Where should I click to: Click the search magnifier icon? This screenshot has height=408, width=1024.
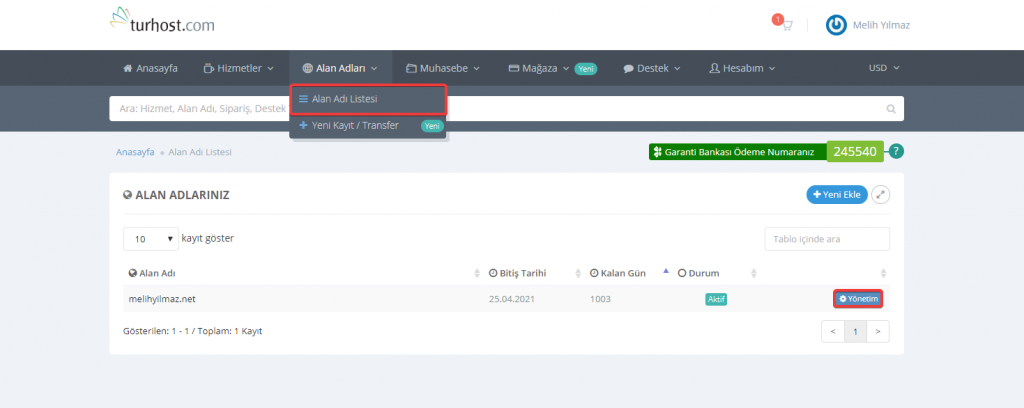click(x=891, y=109)
